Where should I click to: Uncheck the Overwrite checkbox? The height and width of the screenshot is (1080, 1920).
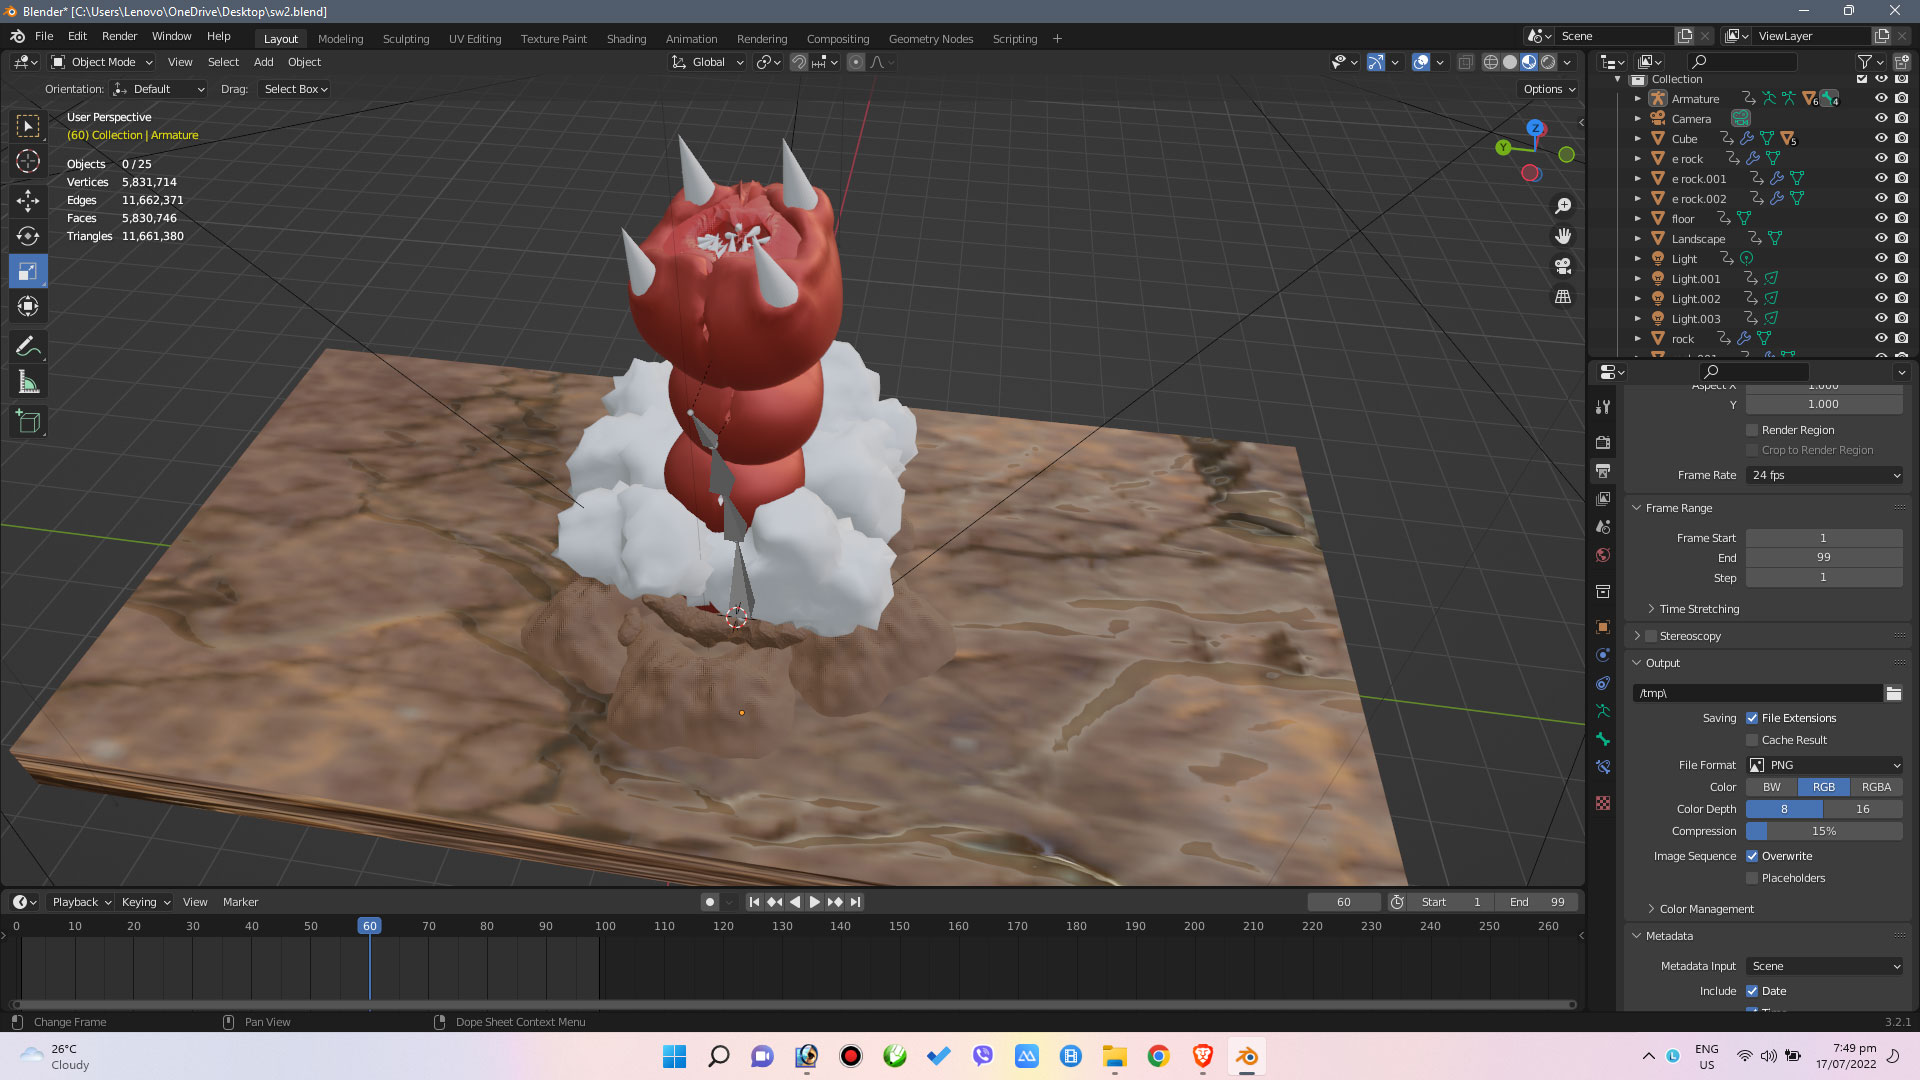point(1752,856)
